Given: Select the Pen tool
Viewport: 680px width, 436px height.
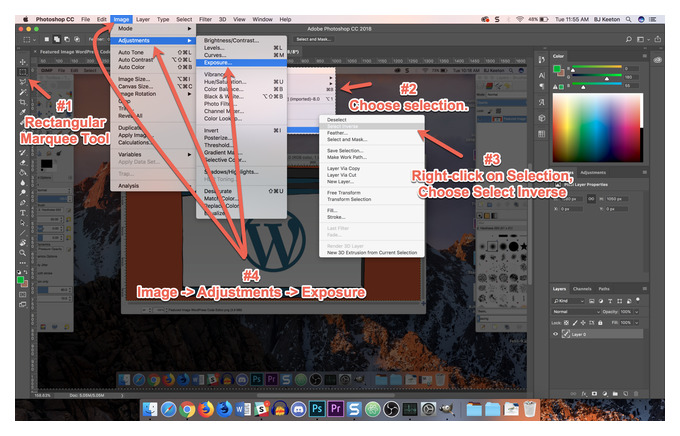Looking at the screenshot, I should [23, 203].
